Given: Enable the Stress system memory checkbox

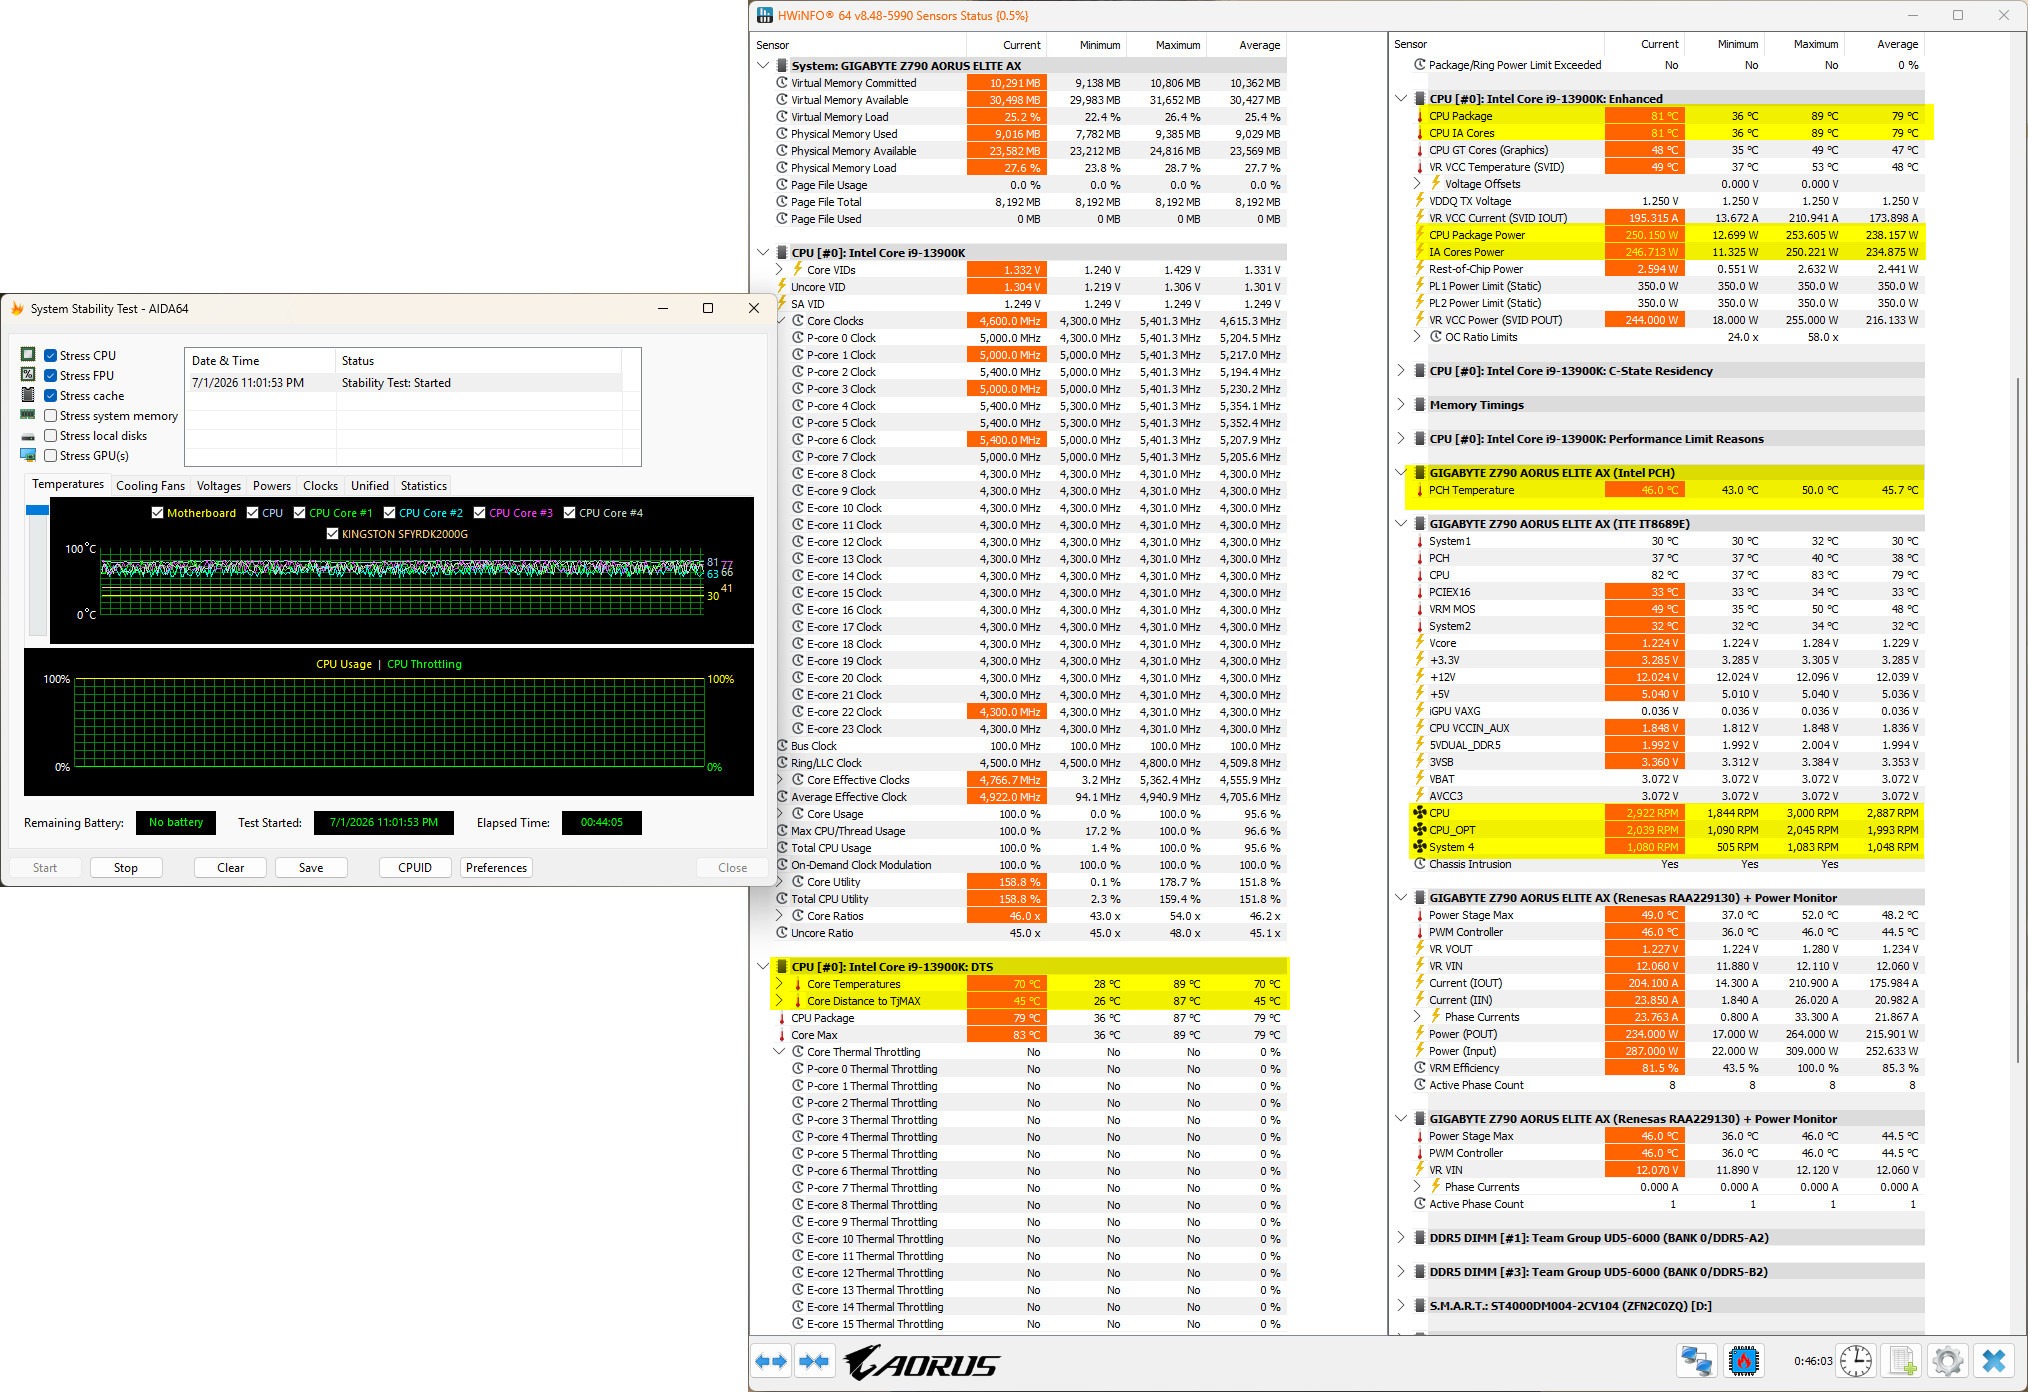Looking at the screenshot, I should tap(50, 416).
